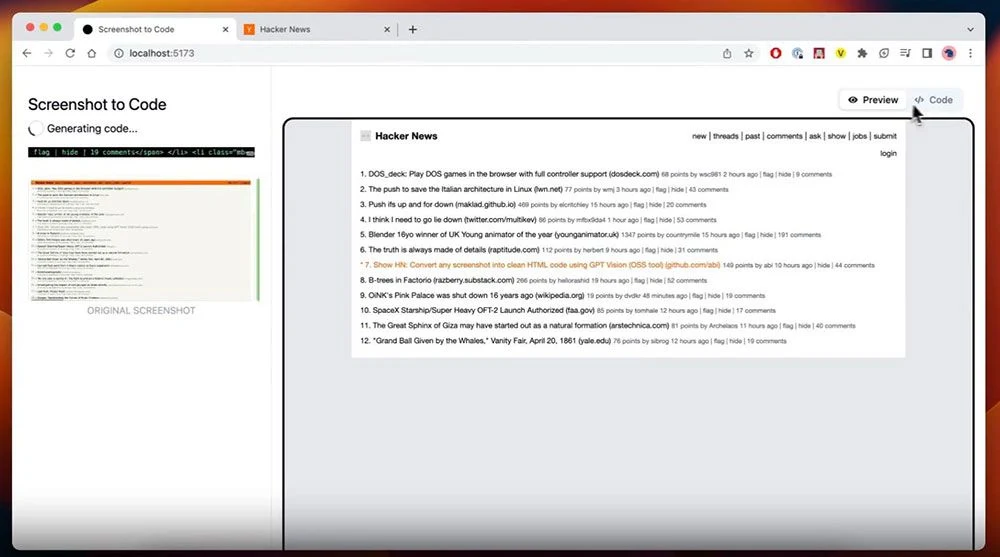Click the generated code log strip
This screenshot has width=1000, height=557.
(141, 152)
